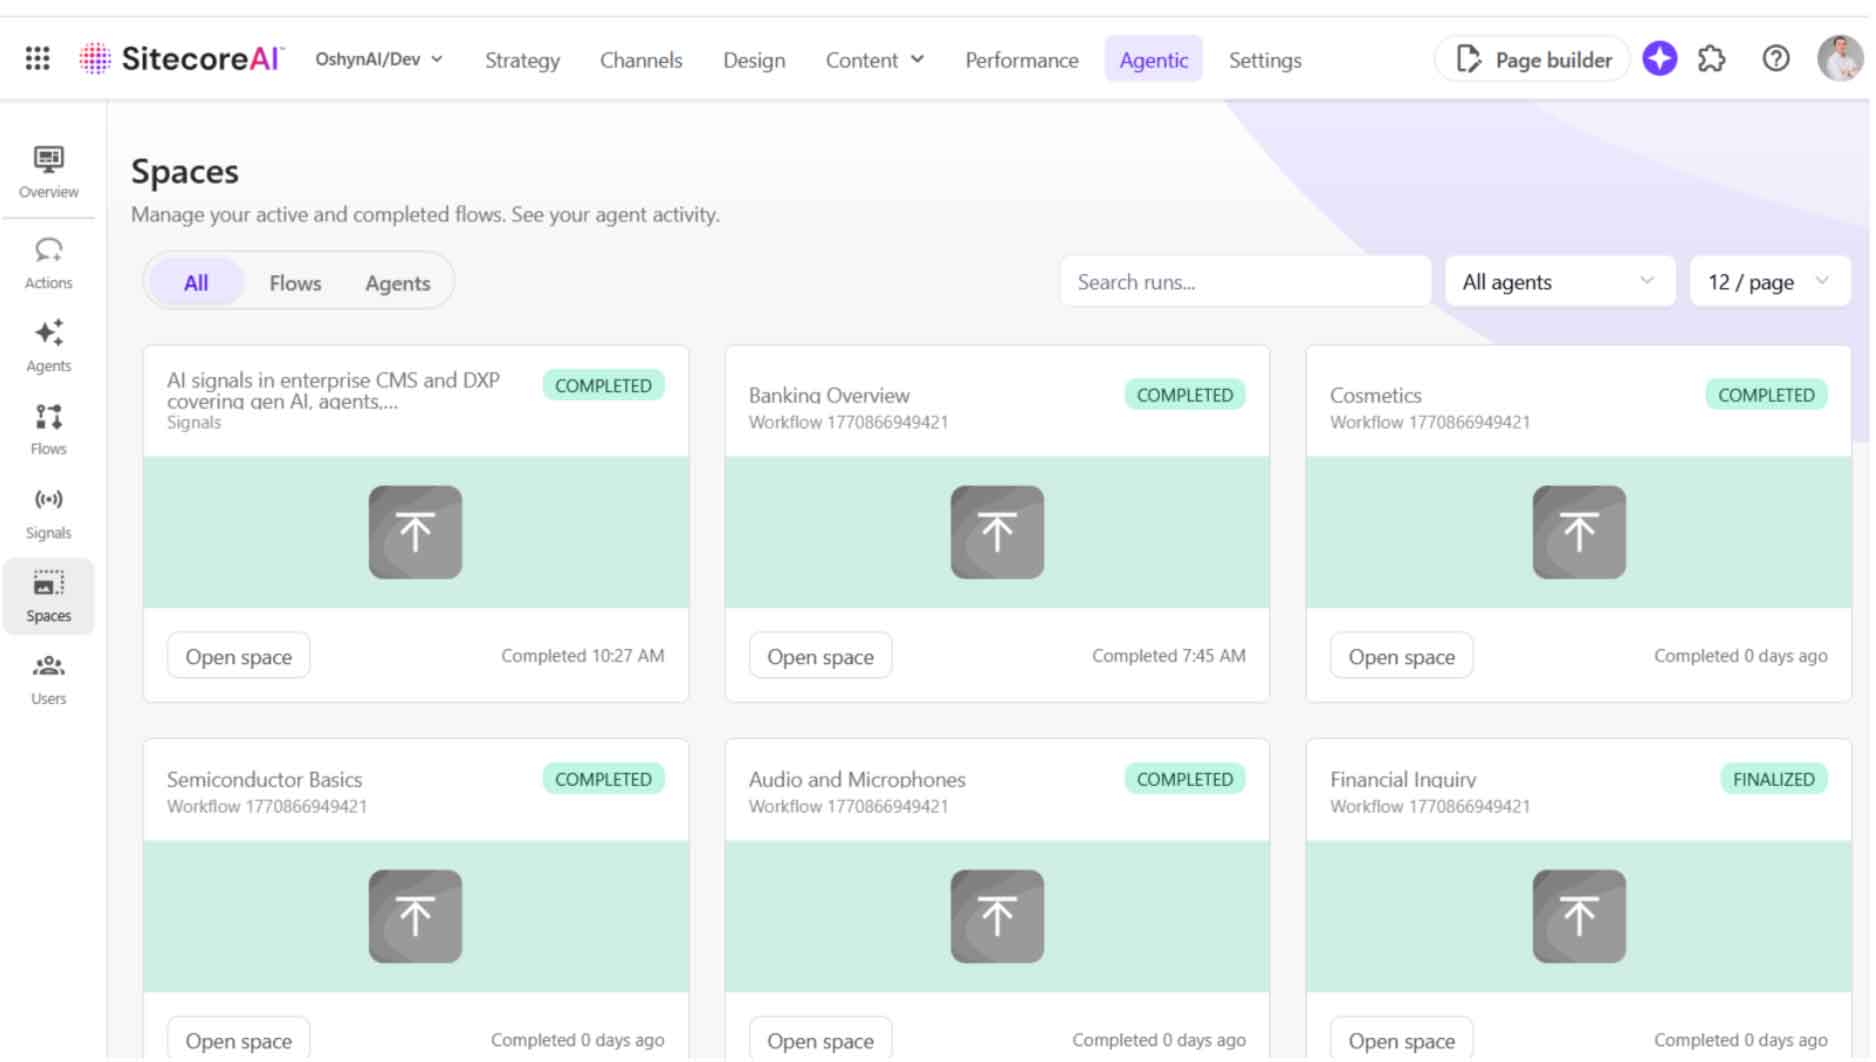Open the Agents sidebar icon
This screenshot has height=1062, width=1876.
click(x=48, y=346)
